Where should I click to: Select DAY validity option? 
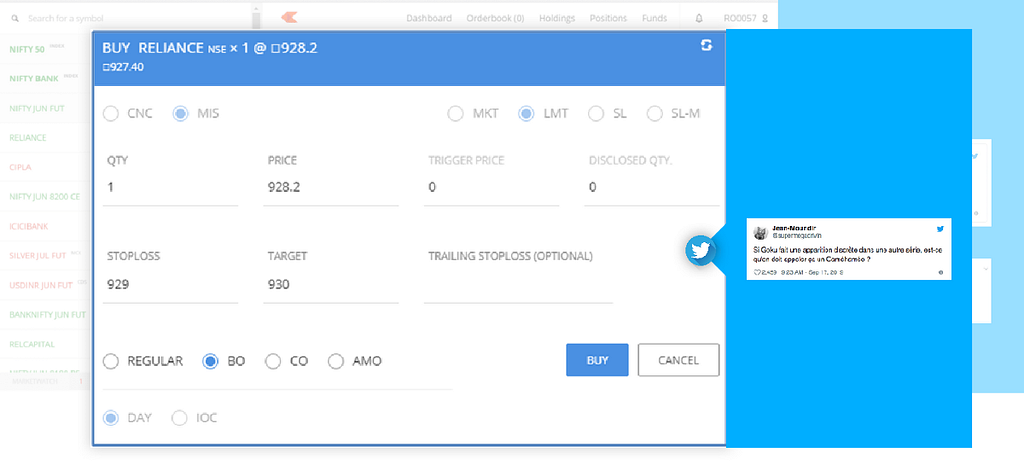pos(111,418)
